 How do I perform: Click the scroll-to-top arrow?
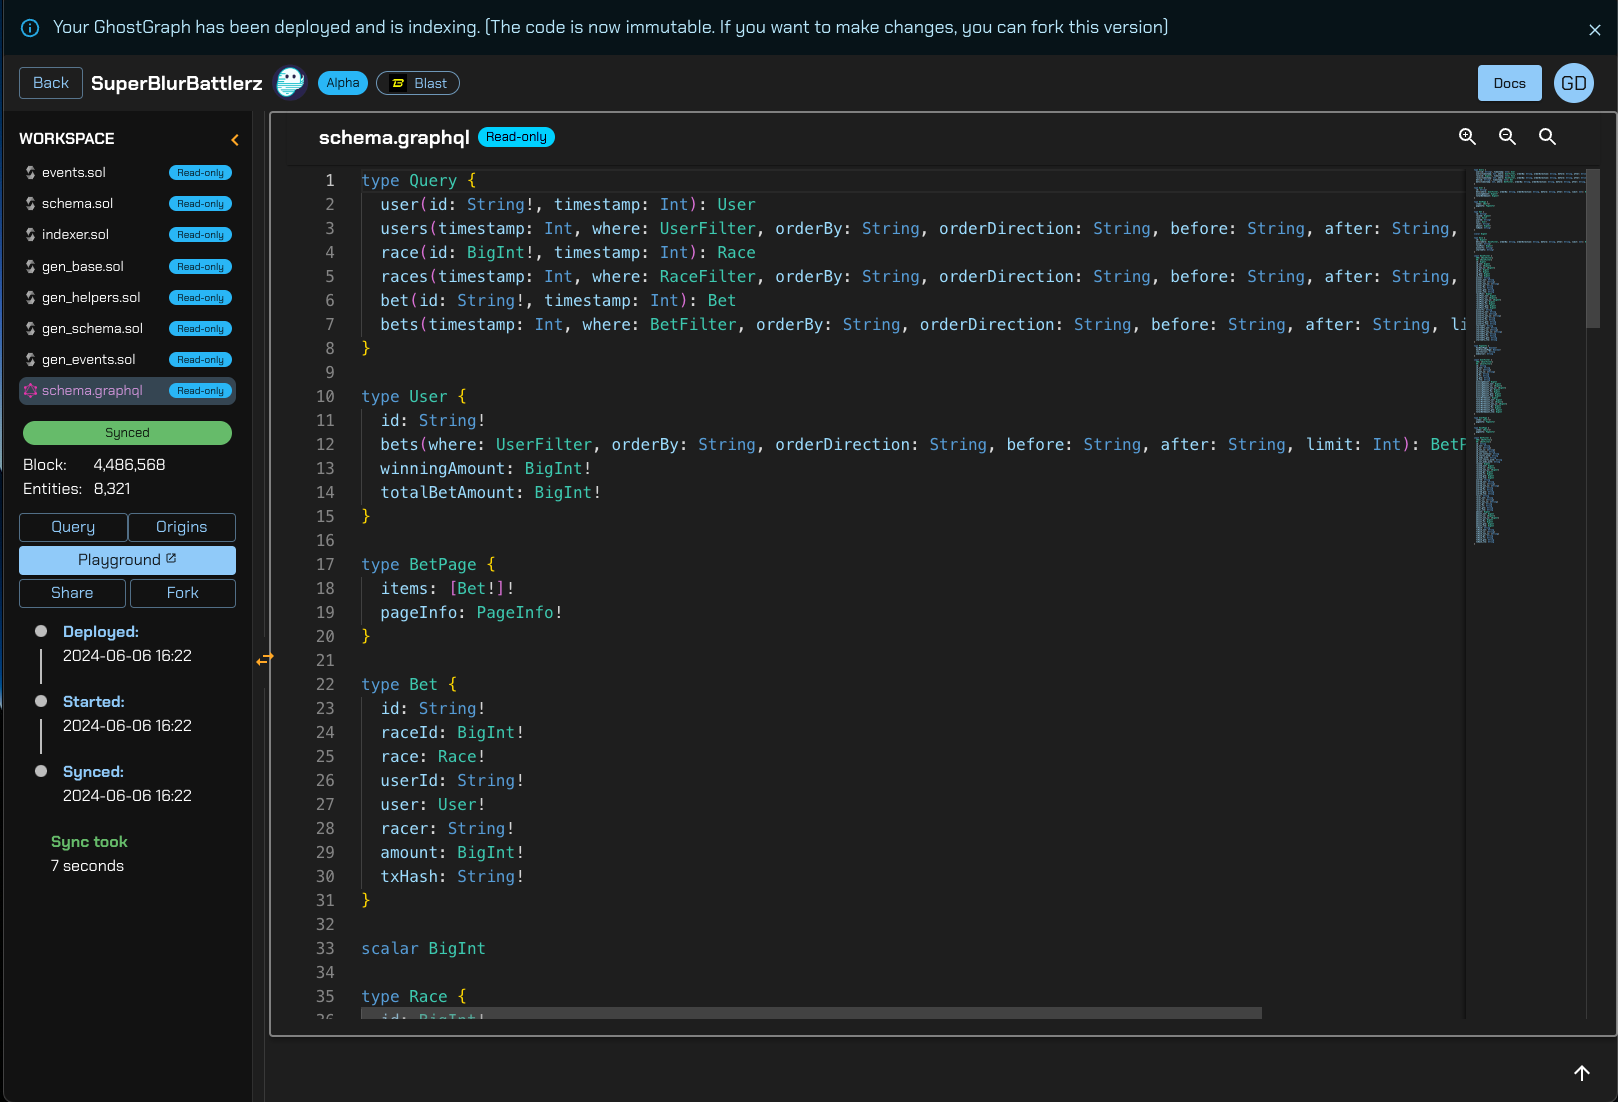click(1581, 1073)
